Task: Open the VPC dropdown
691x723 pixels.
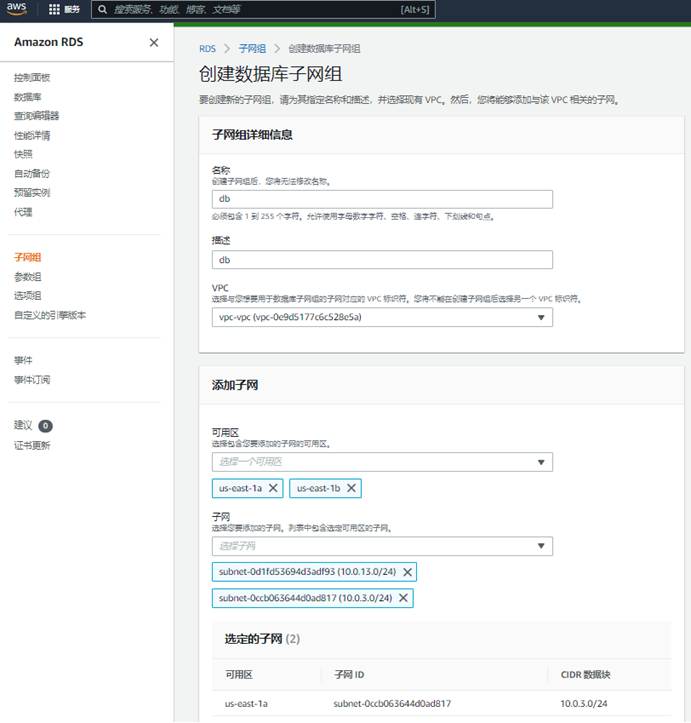Action: [x=382, y=317]
